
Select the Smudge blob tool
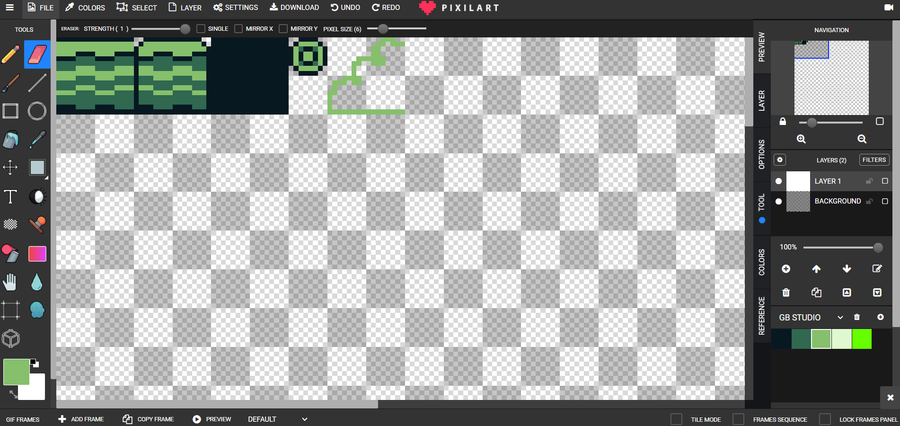[37, 310]
